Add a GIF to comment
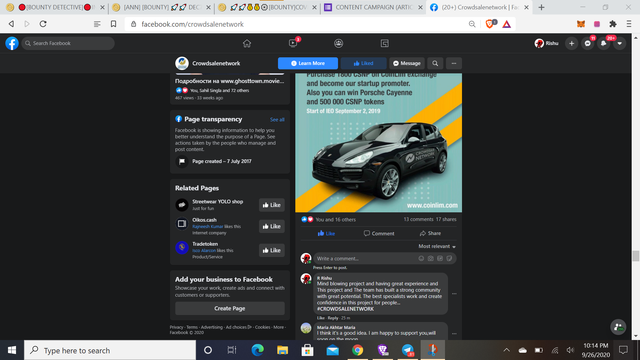This screenshot has height=360, width=640. [440, 258]
